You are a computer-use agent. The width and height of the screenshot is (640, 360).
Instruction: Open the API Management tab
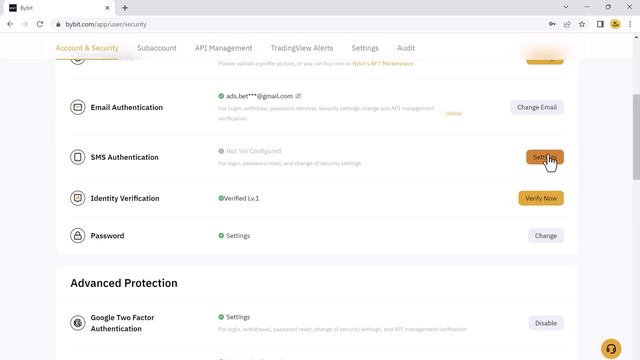point(223,48)
